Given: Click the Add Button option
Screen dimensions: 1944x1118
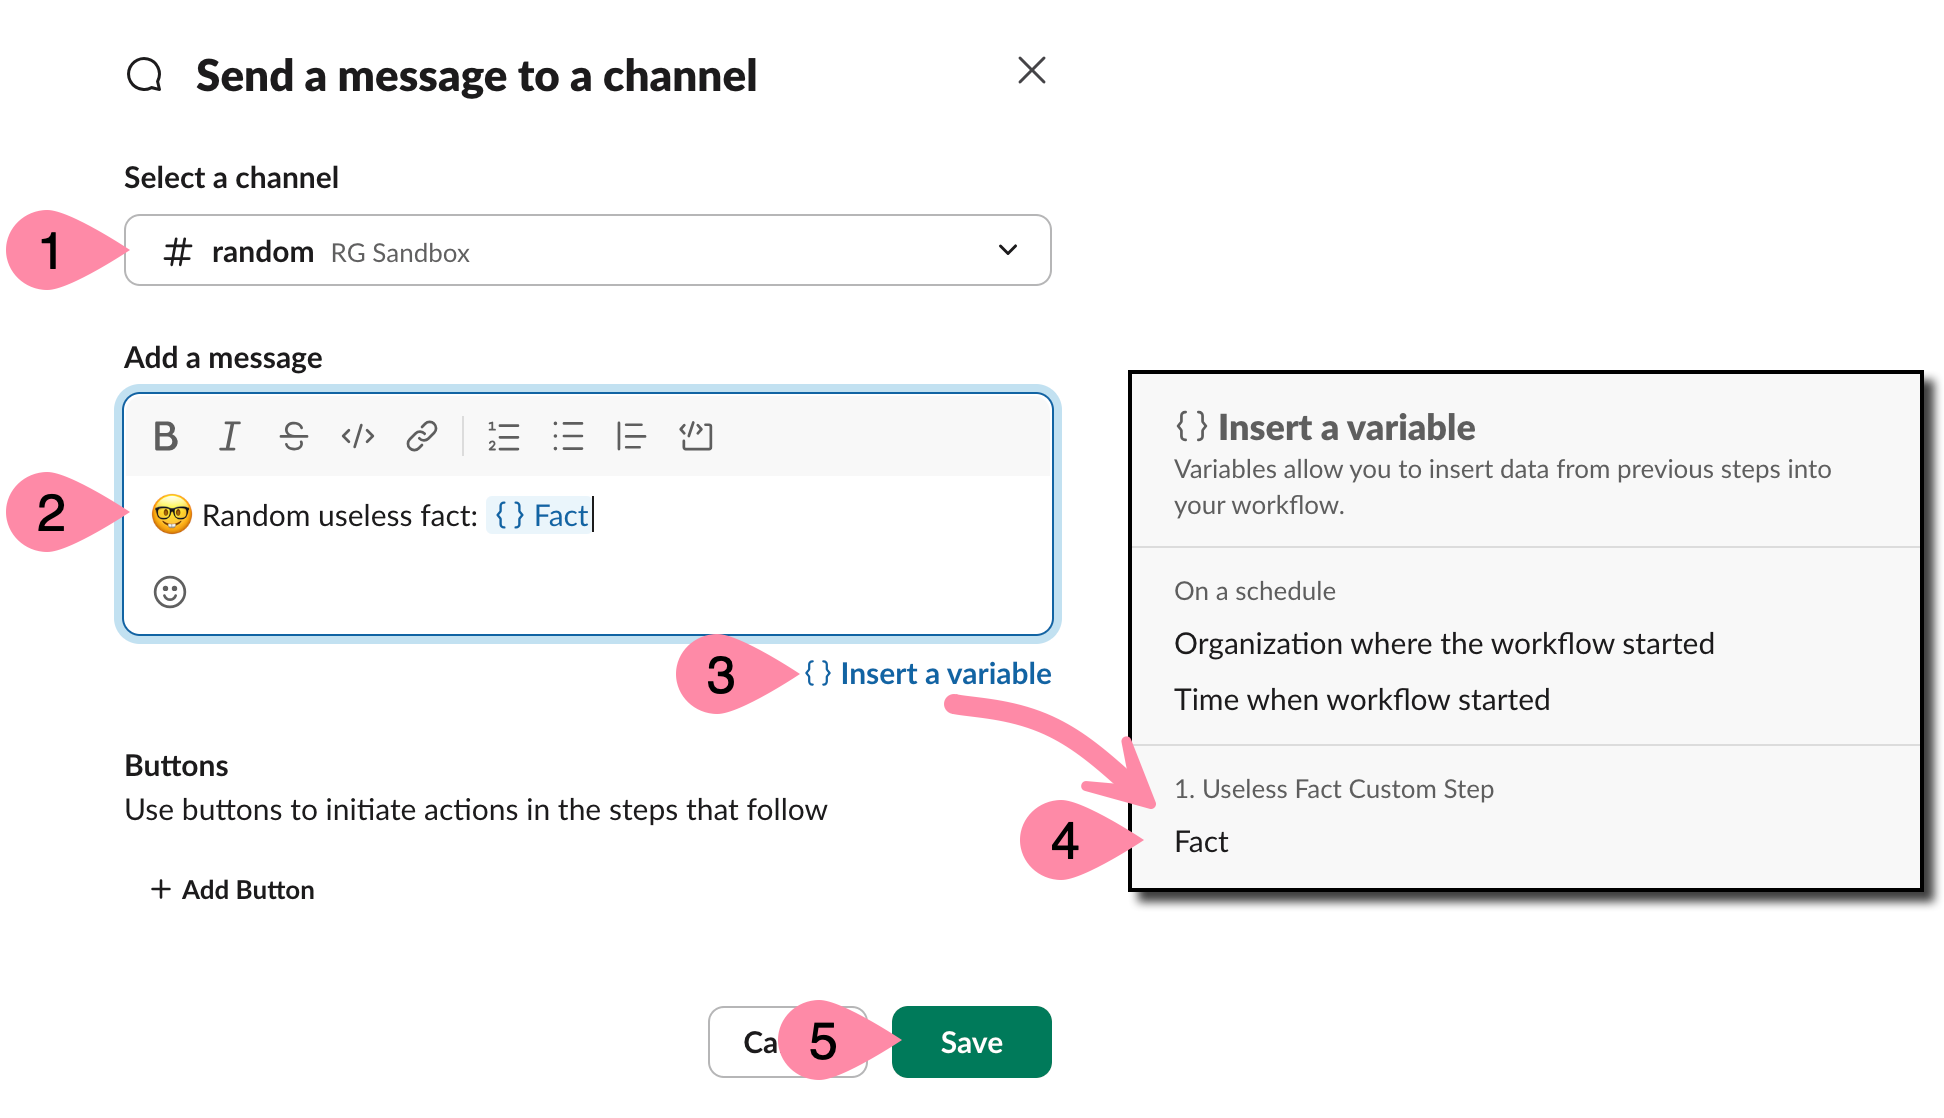Looking at the screenshot, I should coord(233,890).
